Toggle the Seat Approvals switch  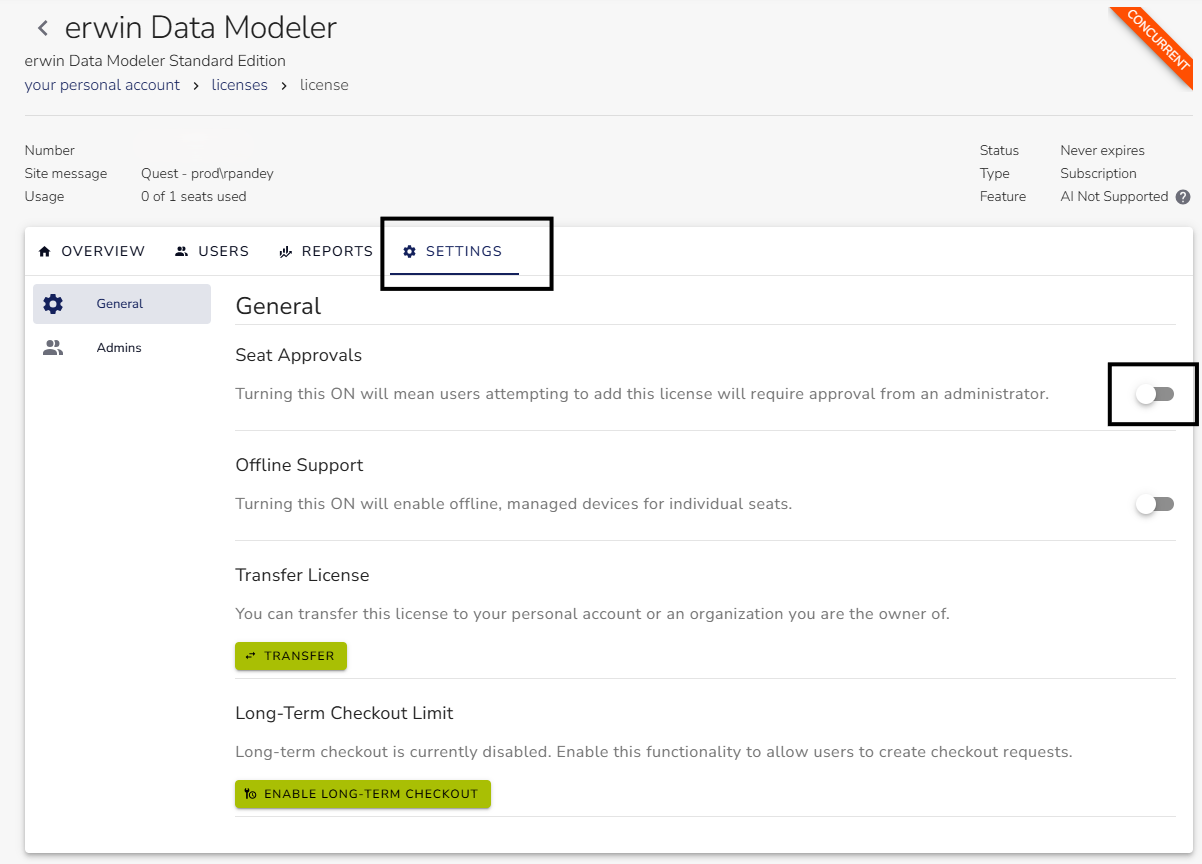[1155, 394]
